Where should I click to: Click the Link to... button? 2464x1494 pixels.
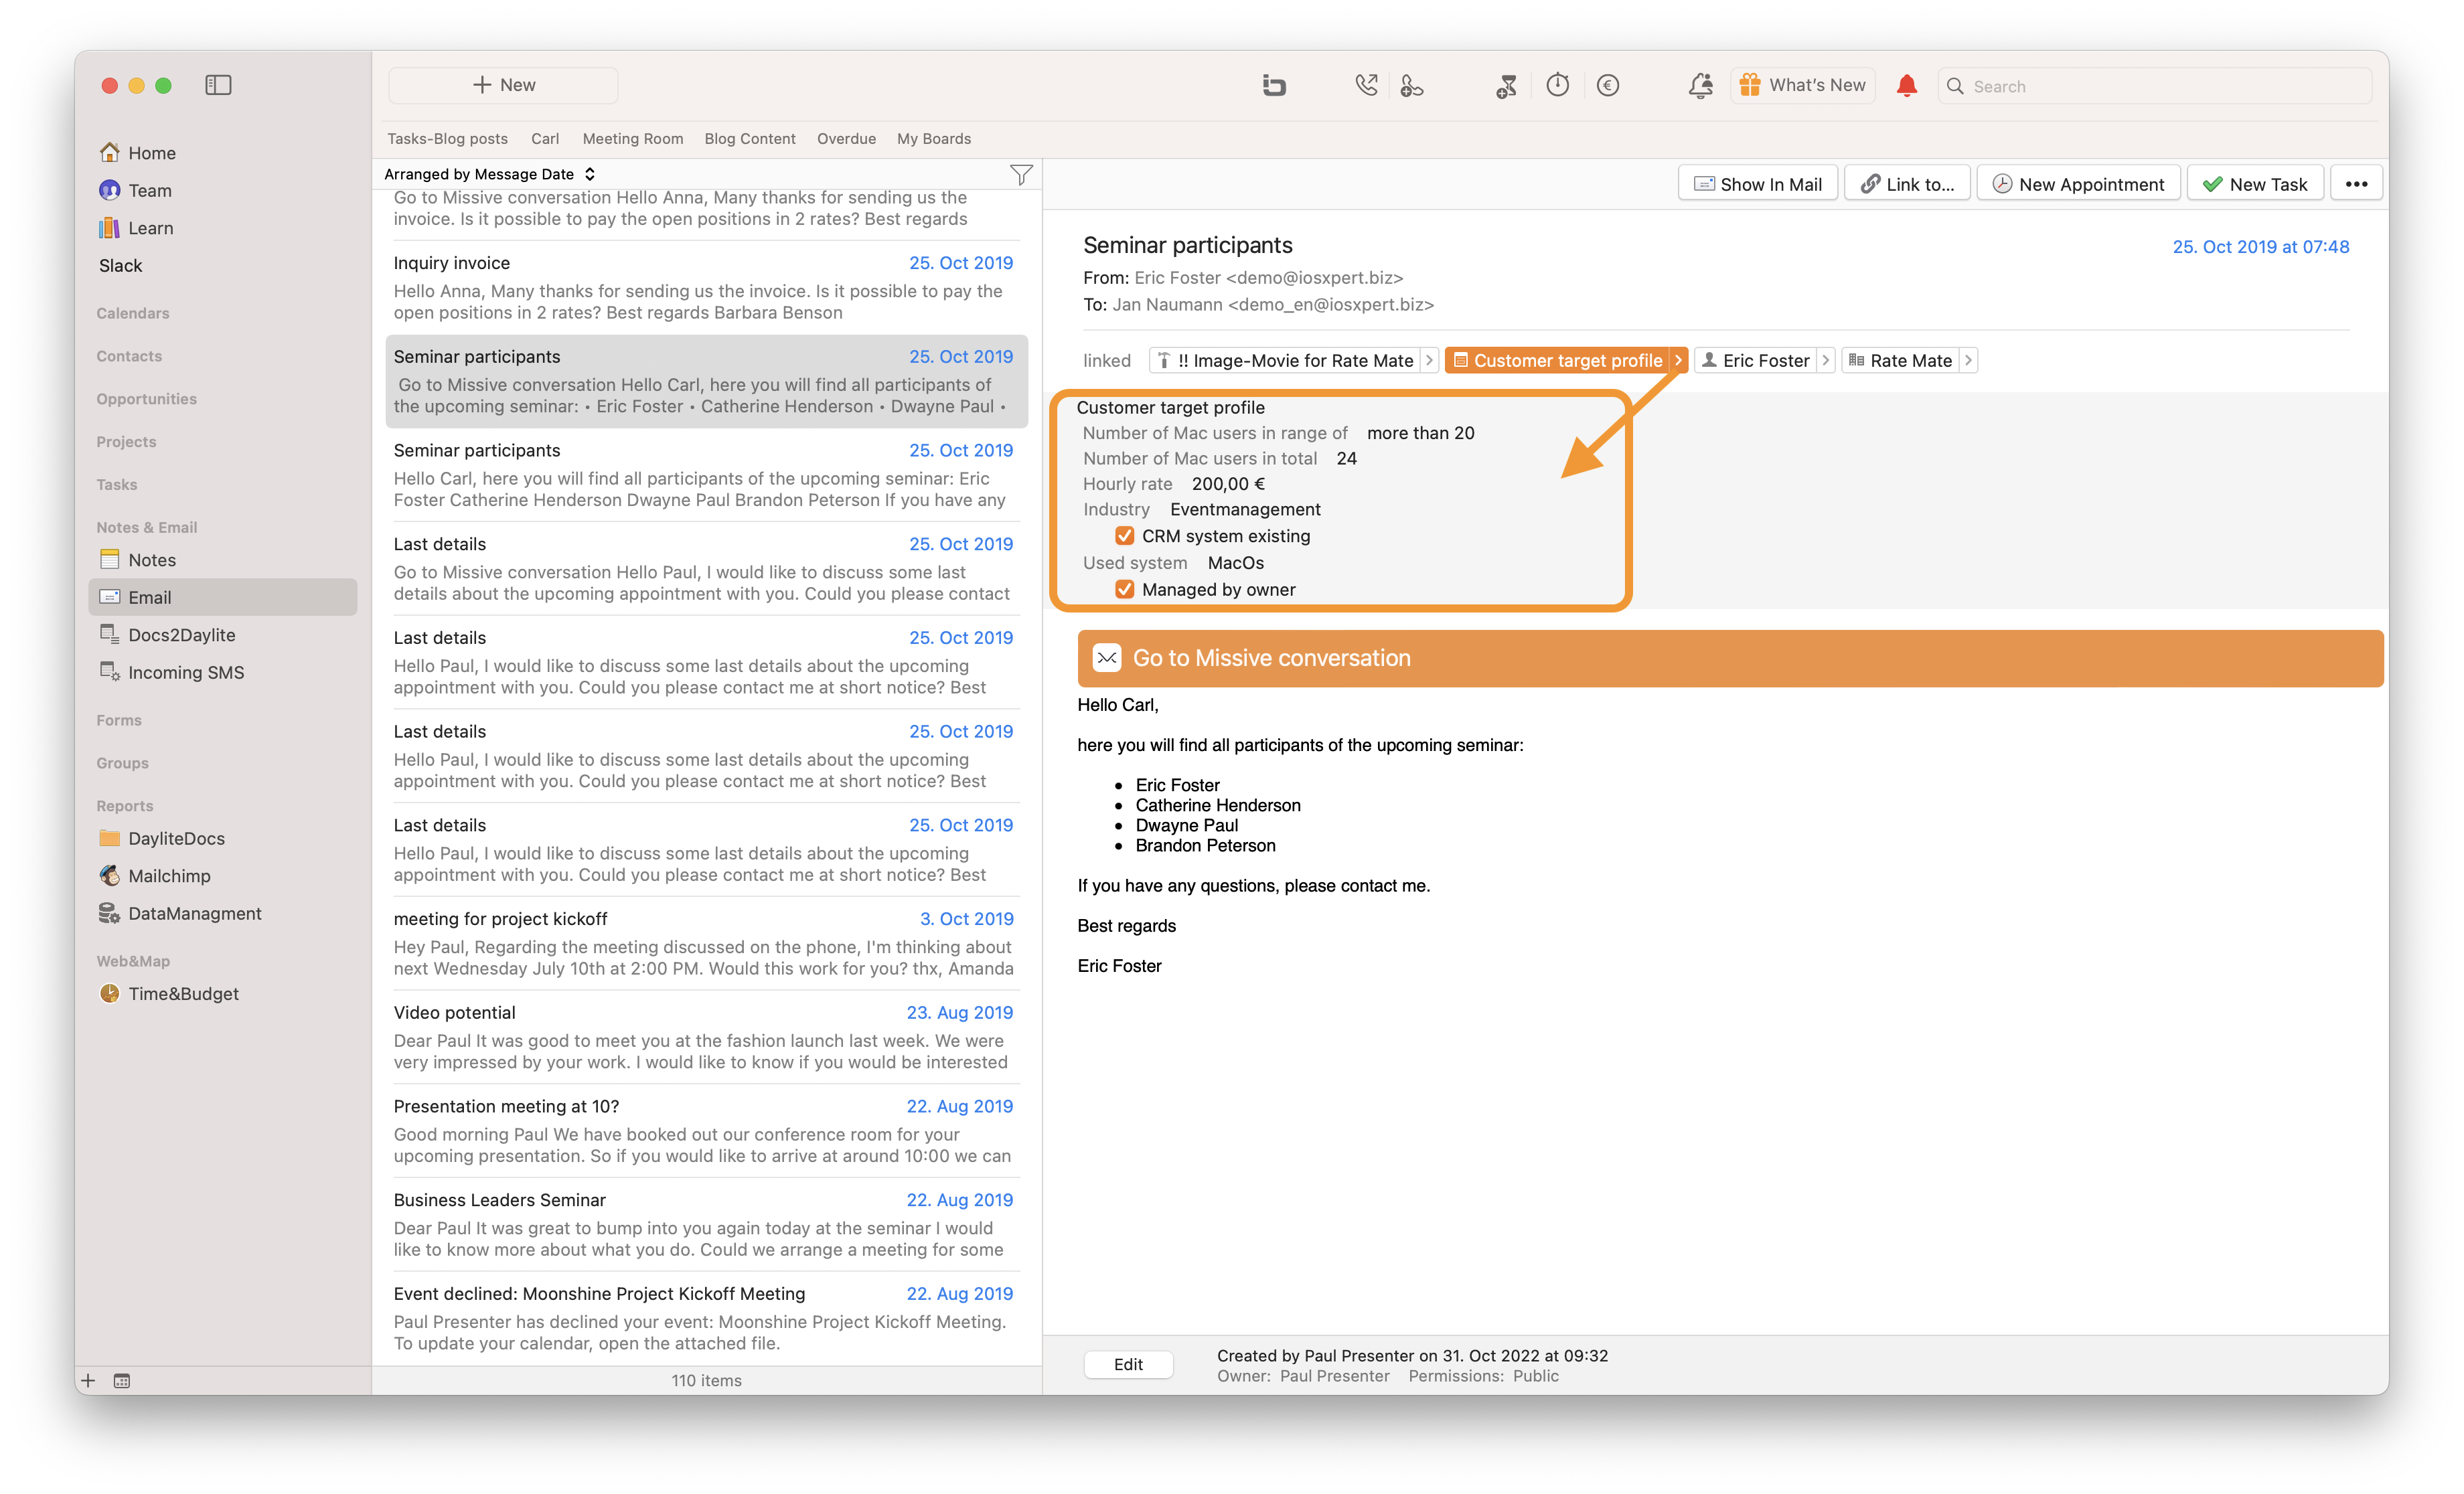[1907, 184]
